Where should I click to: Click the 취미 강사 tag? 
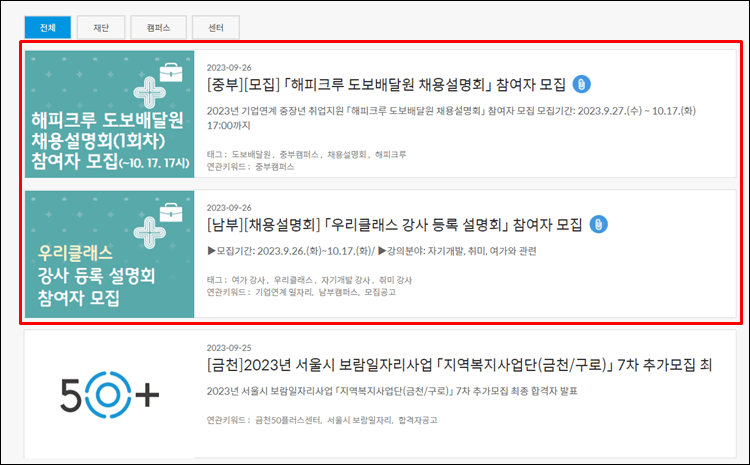[395, 280]
